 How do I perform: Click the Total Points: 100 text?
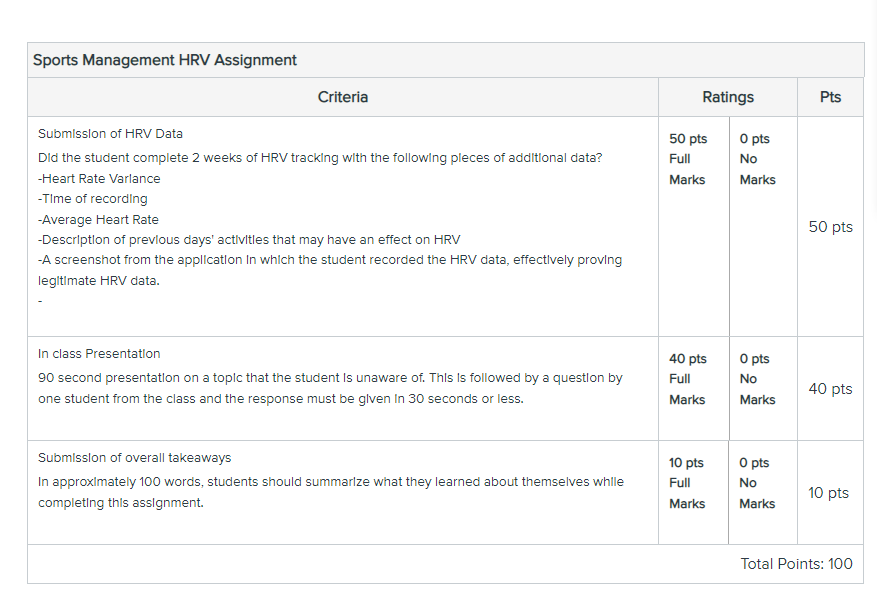tap(796, 563)
